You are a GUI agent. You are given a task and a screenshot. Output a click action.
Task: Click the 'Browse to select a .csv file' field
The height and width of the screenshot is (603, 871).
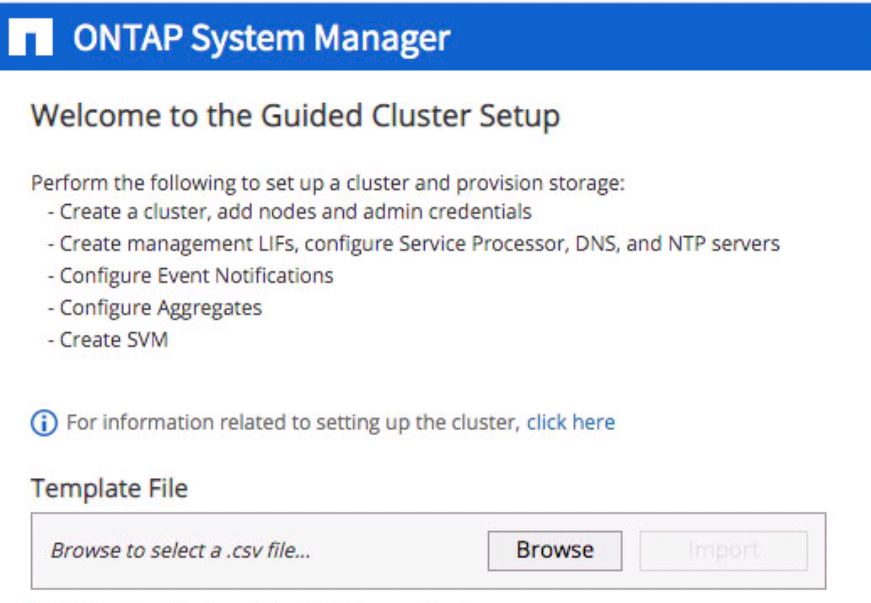pos(180,550)
